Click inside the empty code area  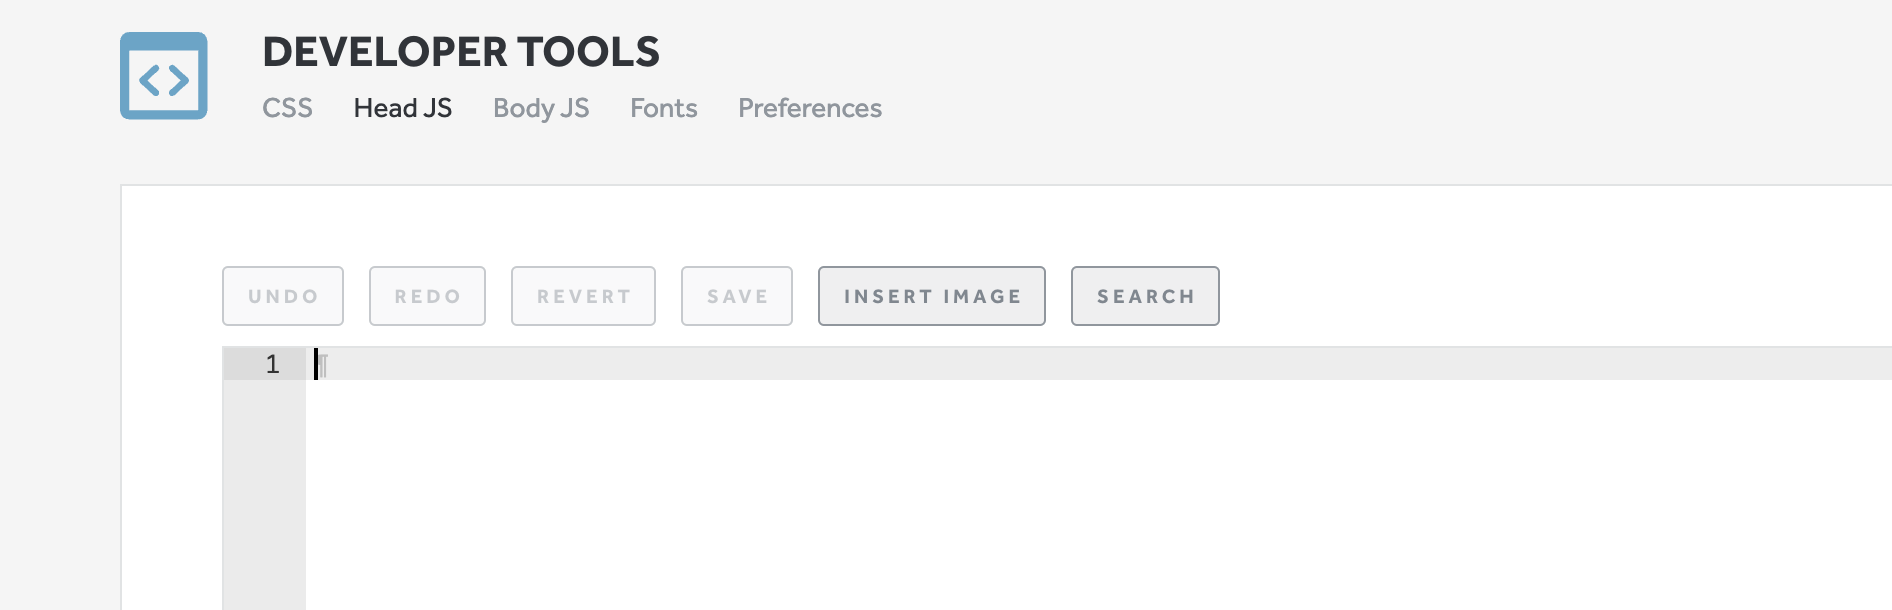pyautogui.click(x=900, y=480)
